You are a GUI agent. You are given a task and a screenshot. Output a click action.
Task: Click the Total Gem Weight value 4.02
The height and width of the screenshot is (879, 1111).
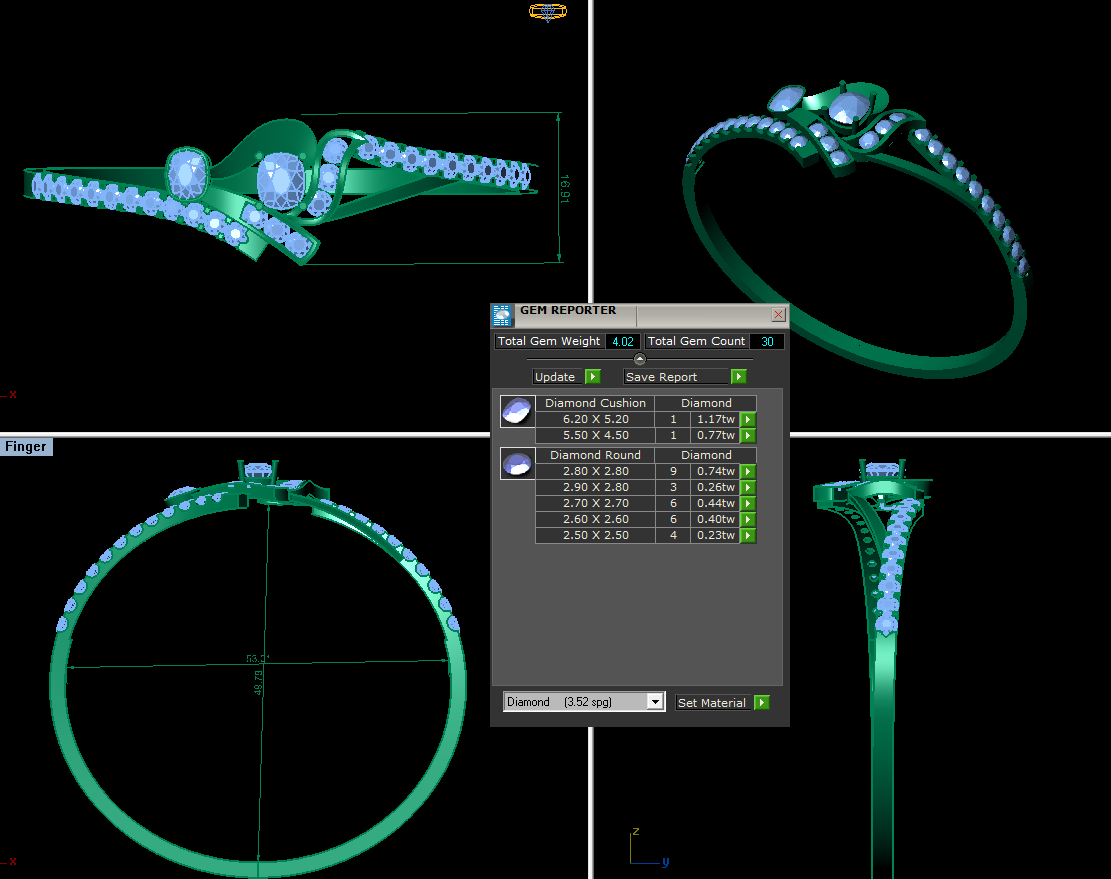tap(623, 341)
